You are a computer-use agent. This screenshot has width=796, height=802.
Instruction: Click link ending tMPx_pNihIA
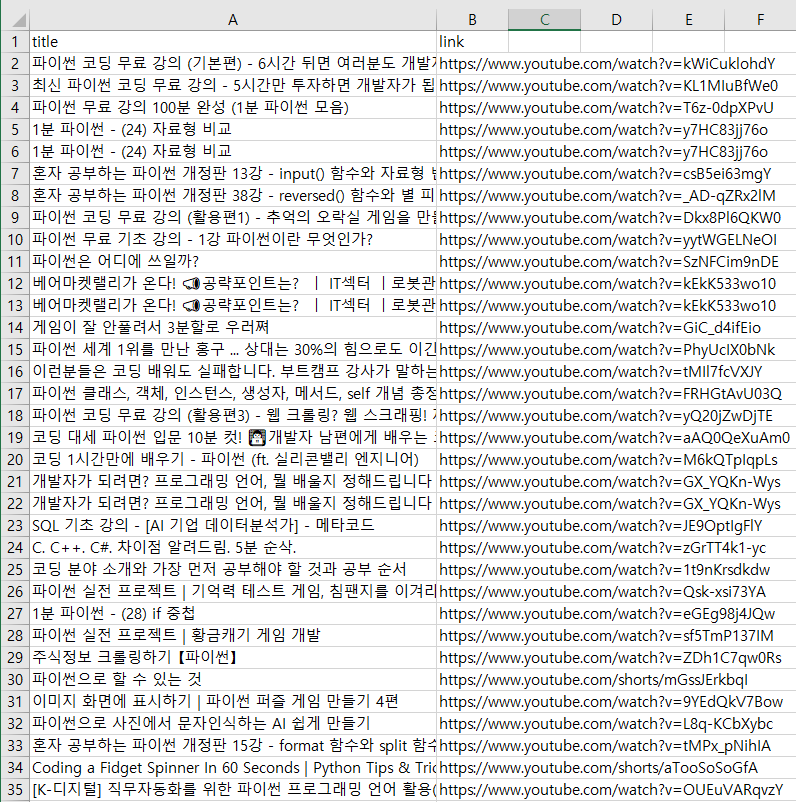click(x=605, y=746)
